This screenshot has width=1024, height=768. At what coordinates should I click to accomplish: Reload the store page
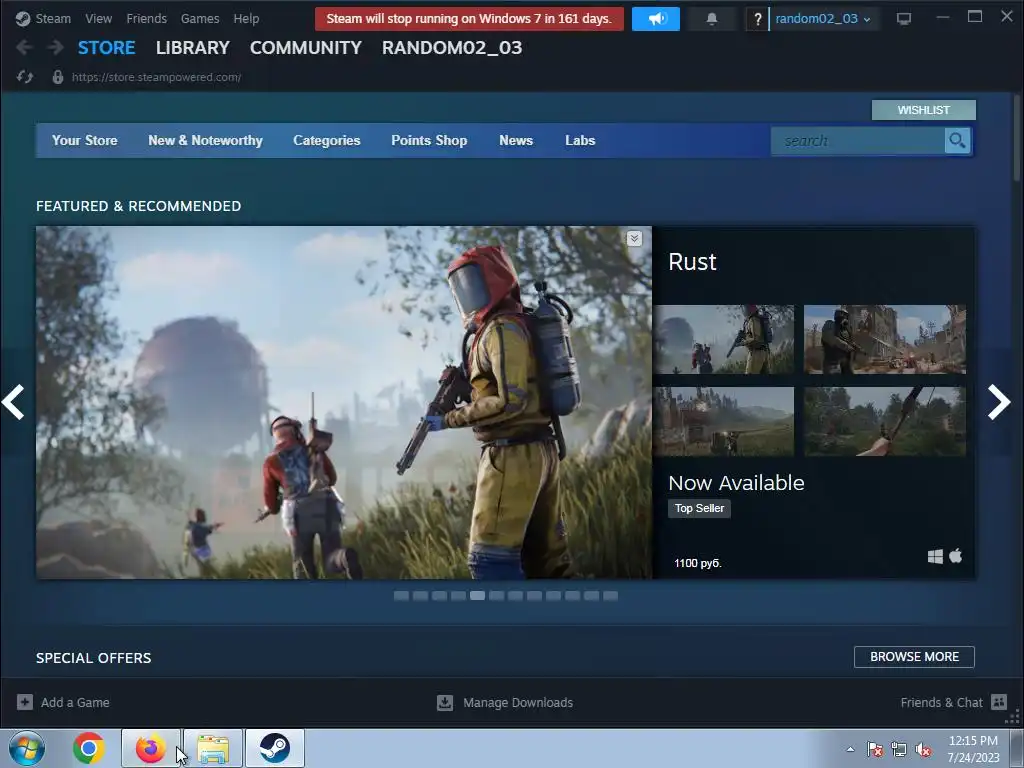coord(25,77)
